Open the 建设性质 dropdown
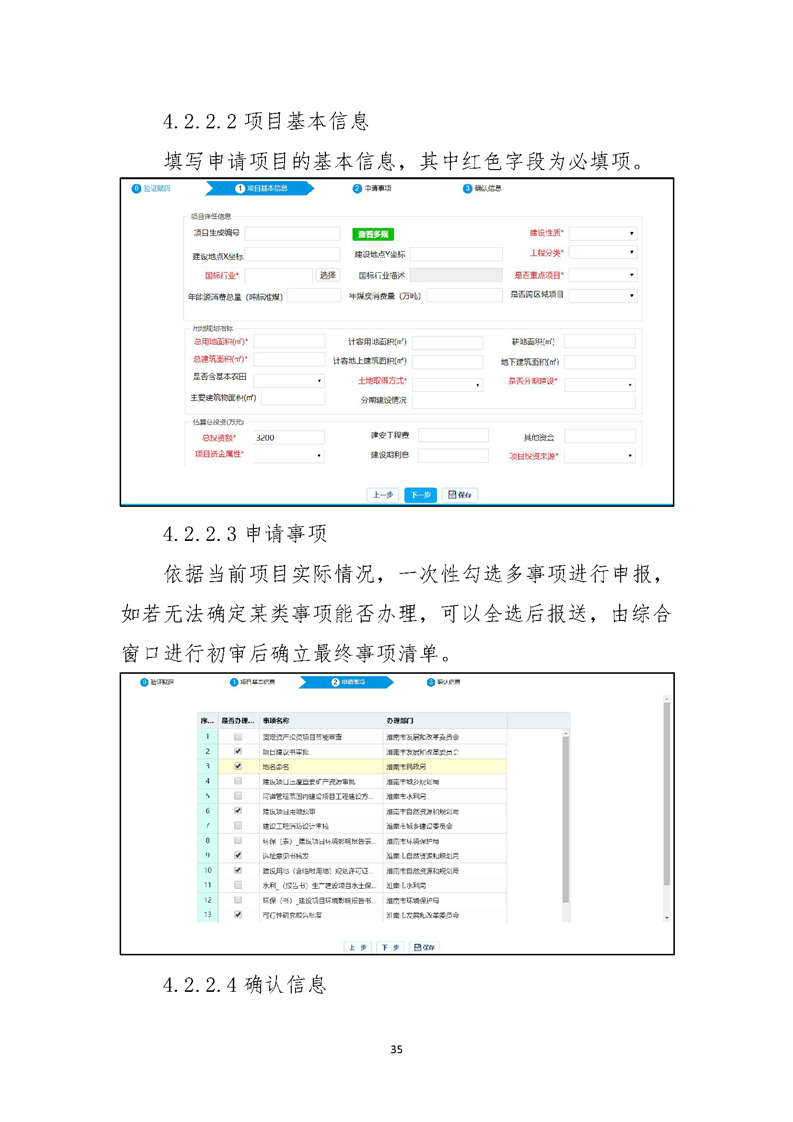Viewport: 793px width, 1122px height. pos(603,233)
